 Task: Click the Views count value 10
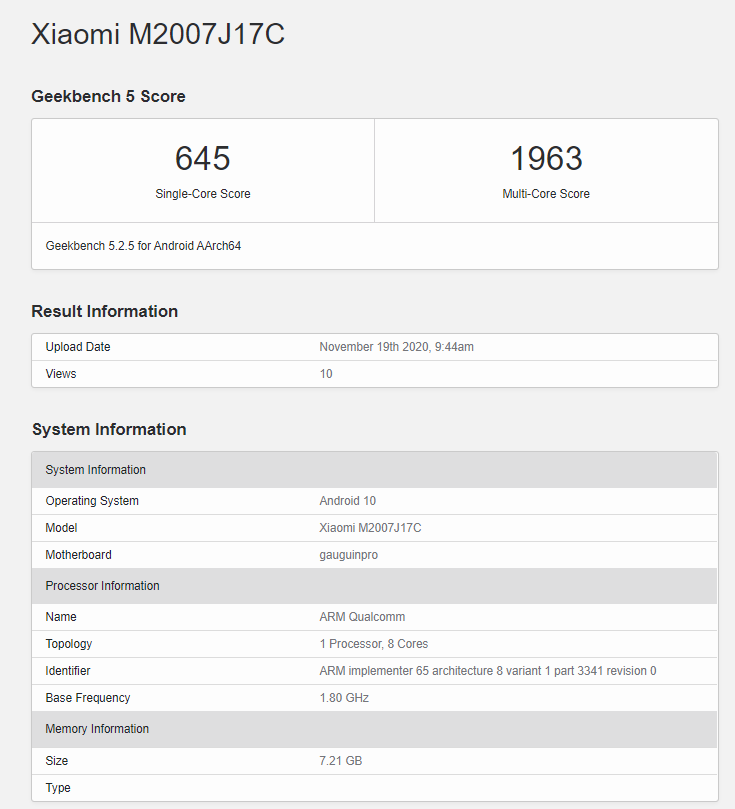click(x=326, y=374)
